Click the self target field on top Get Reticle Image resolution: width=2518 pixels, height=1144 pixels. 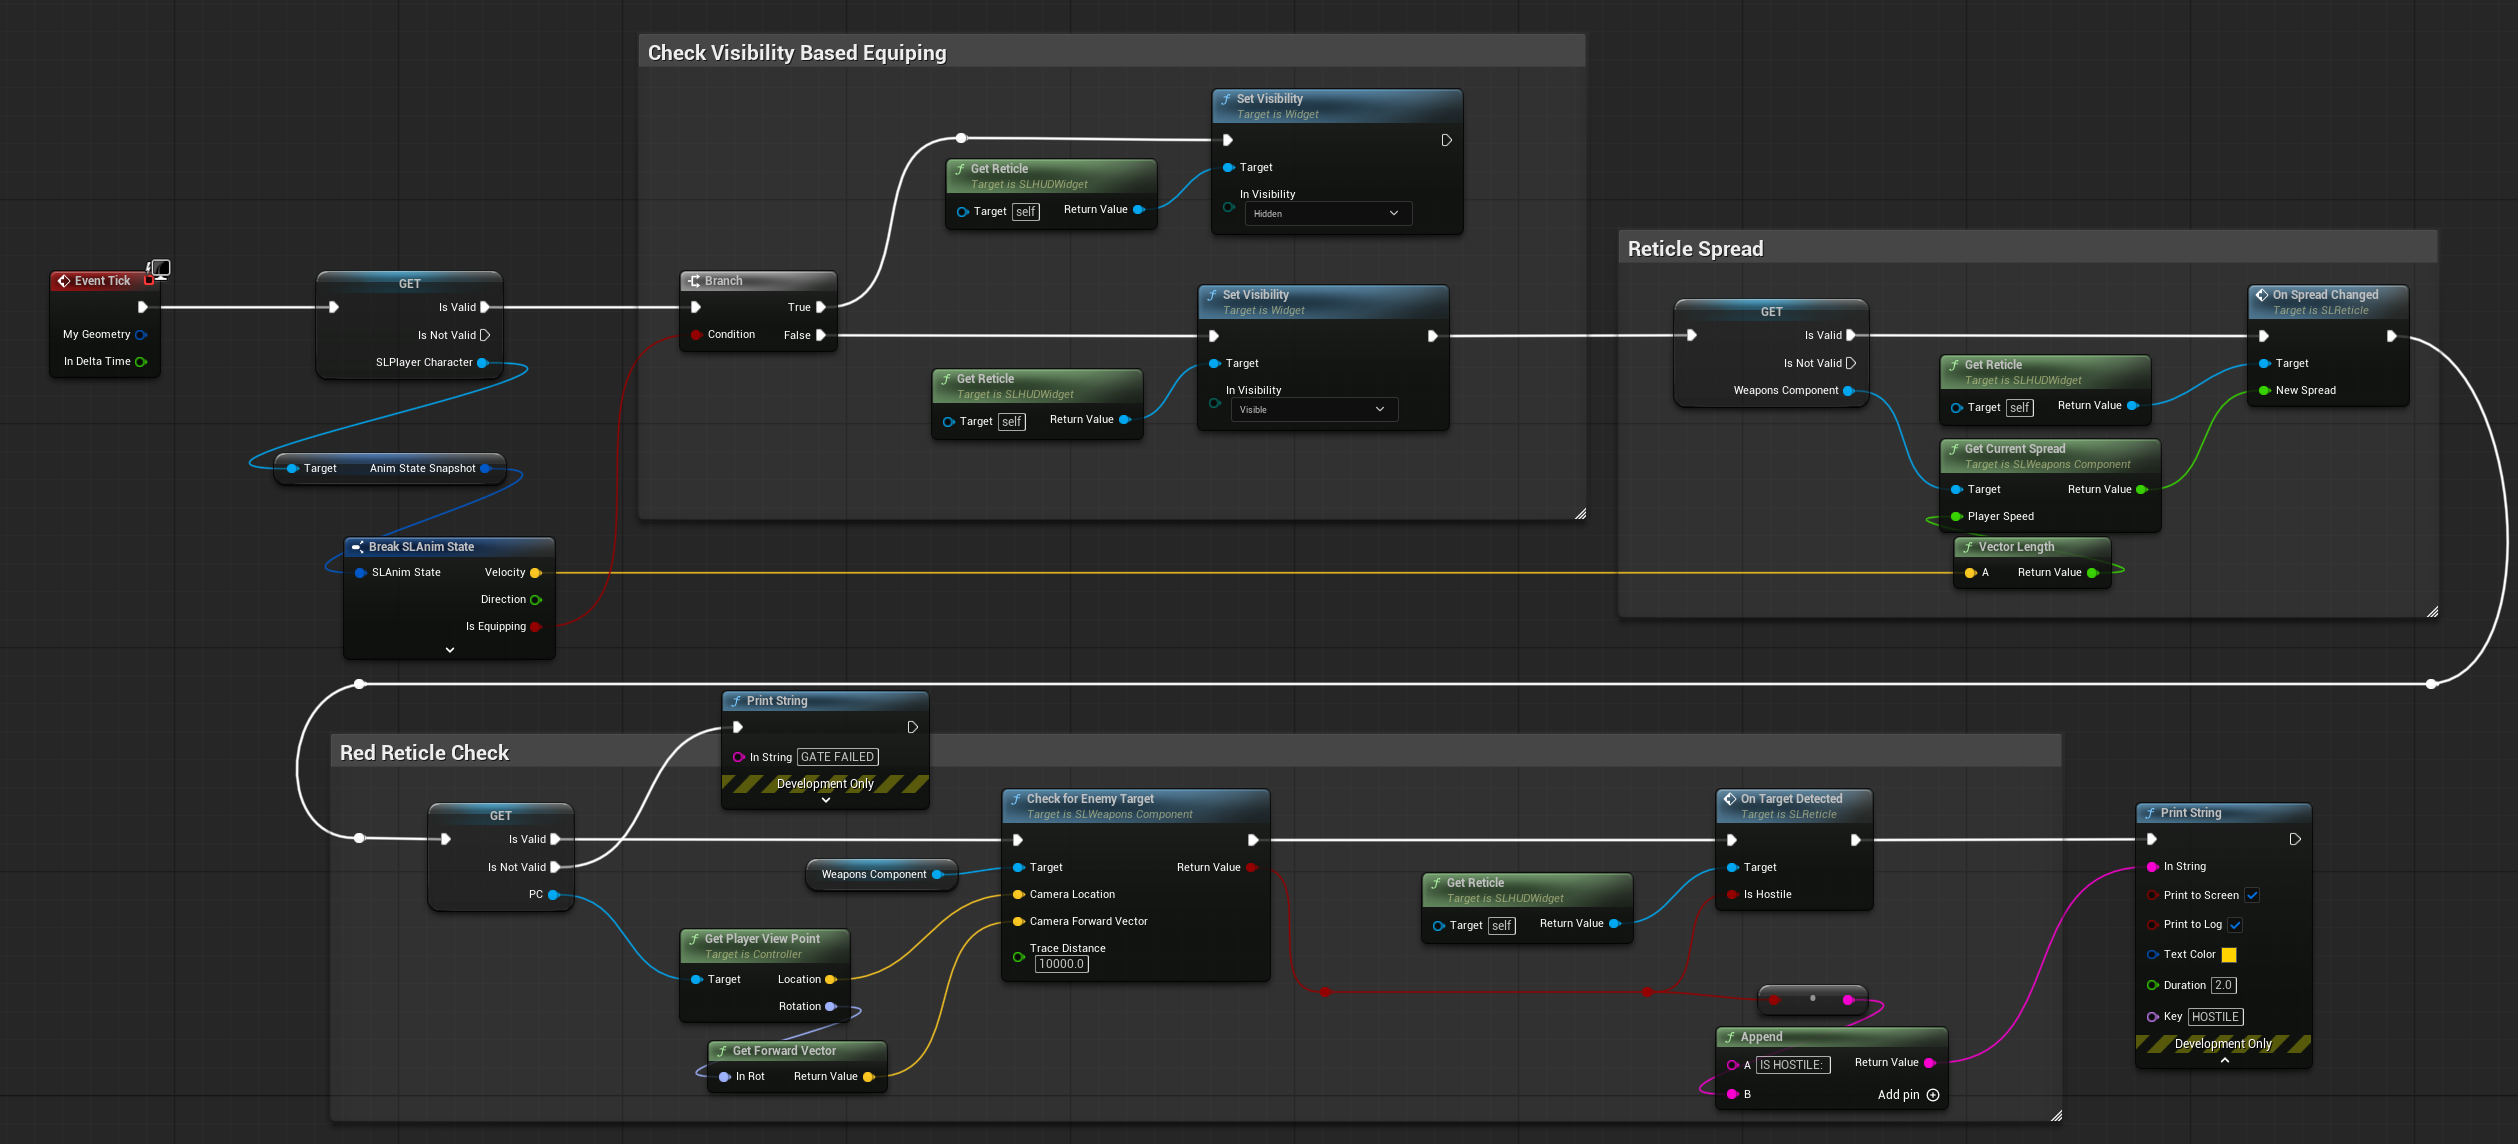point(1026,212)
